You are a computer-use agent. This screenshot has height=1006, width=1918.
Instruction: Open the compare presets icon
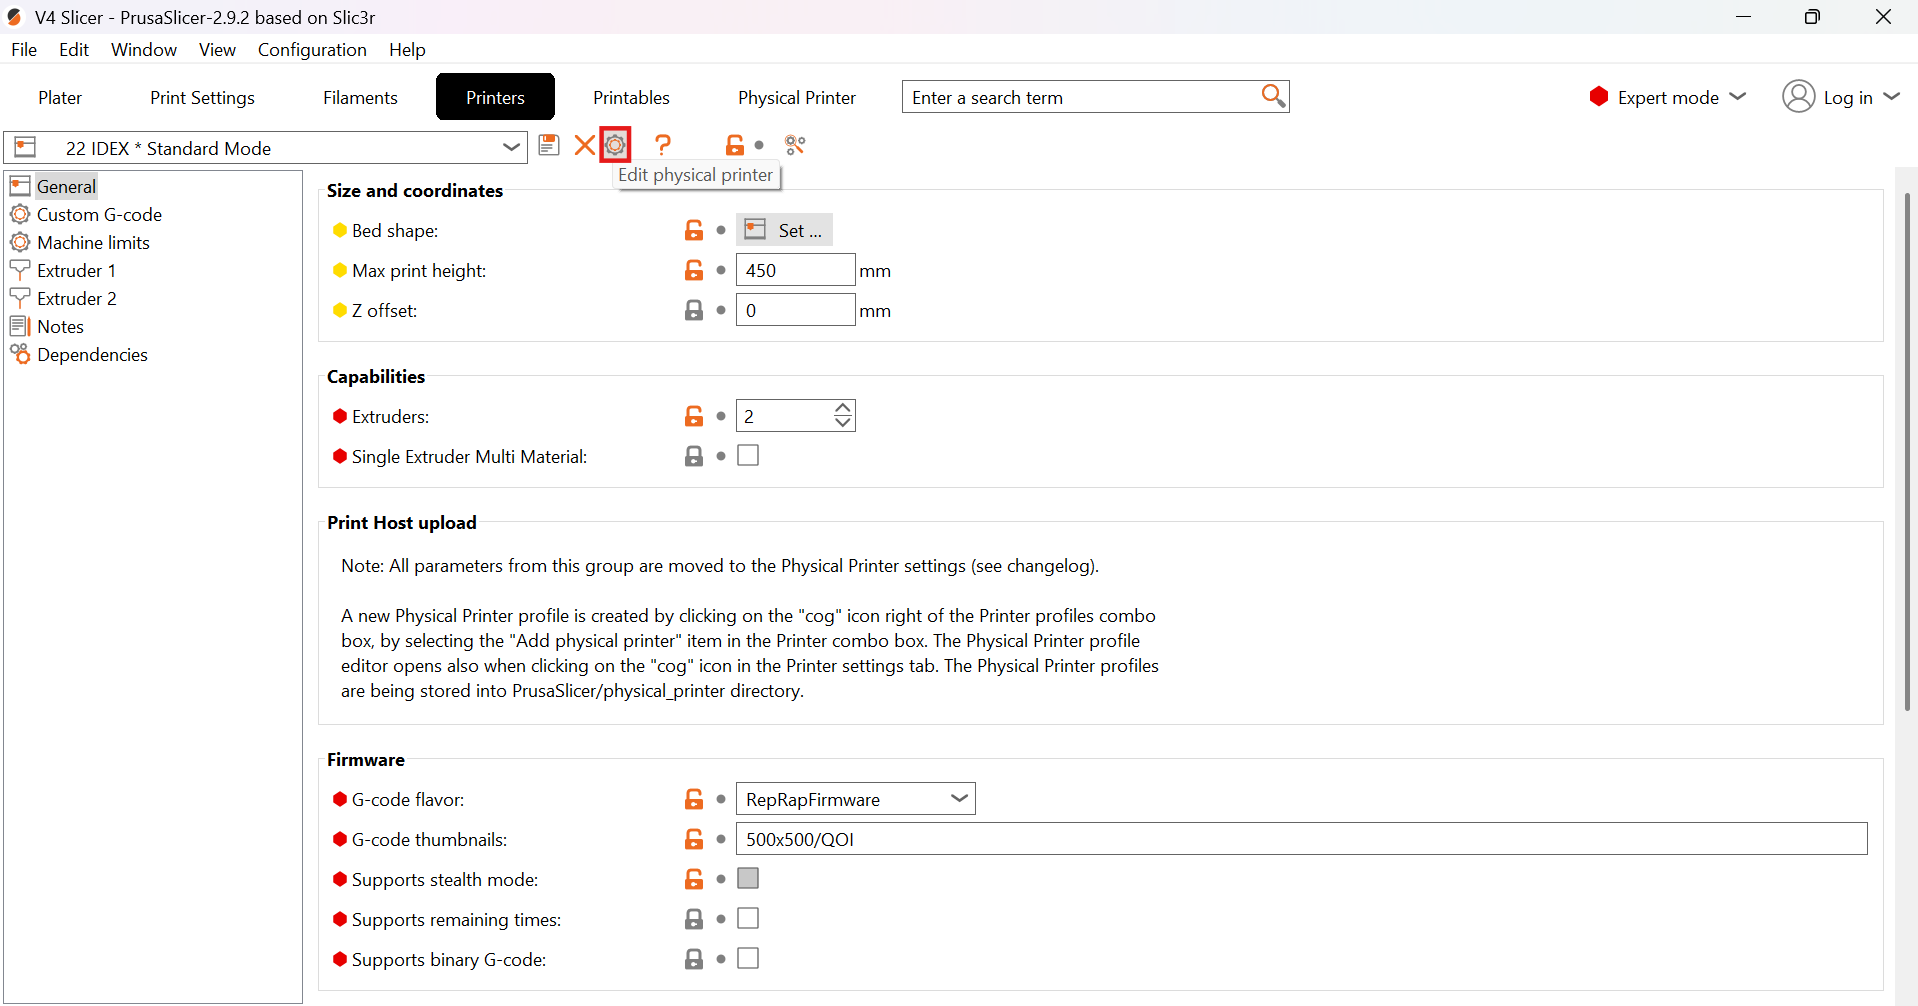tap(795, 145)
